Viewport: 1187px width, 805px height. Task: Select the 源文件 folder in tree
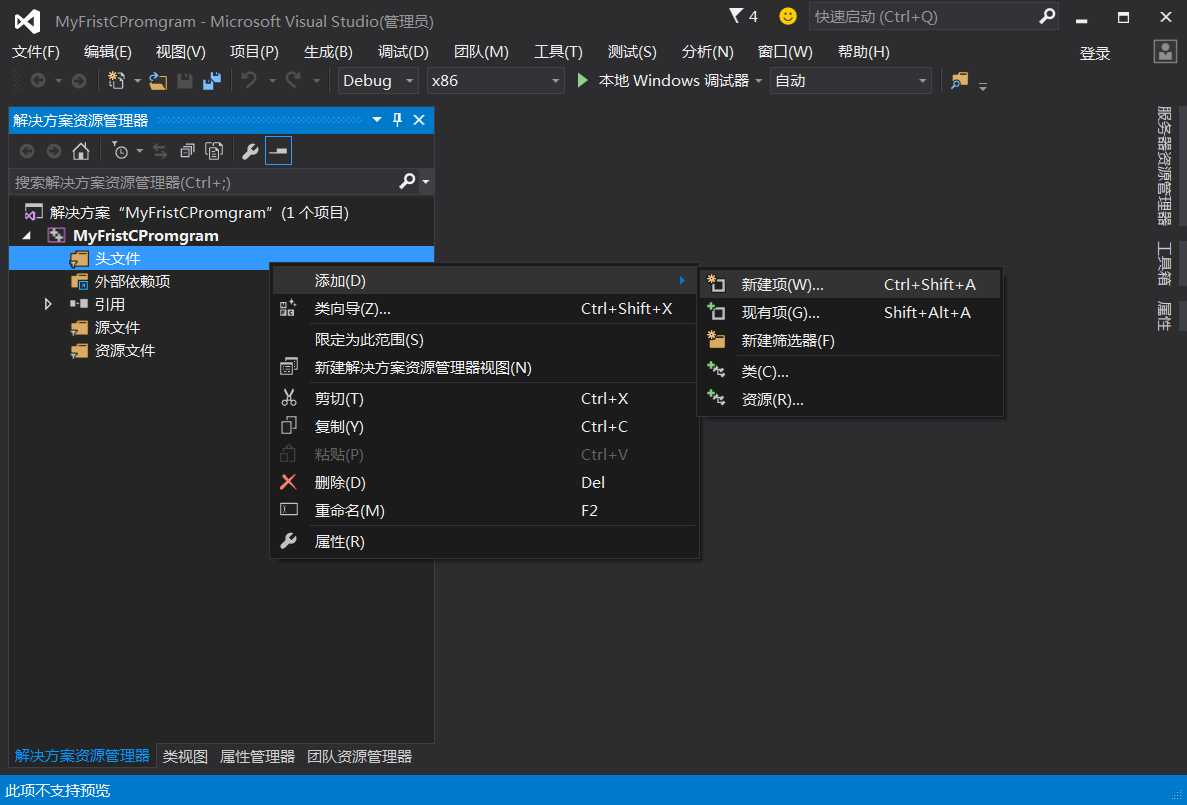point(117,328)
